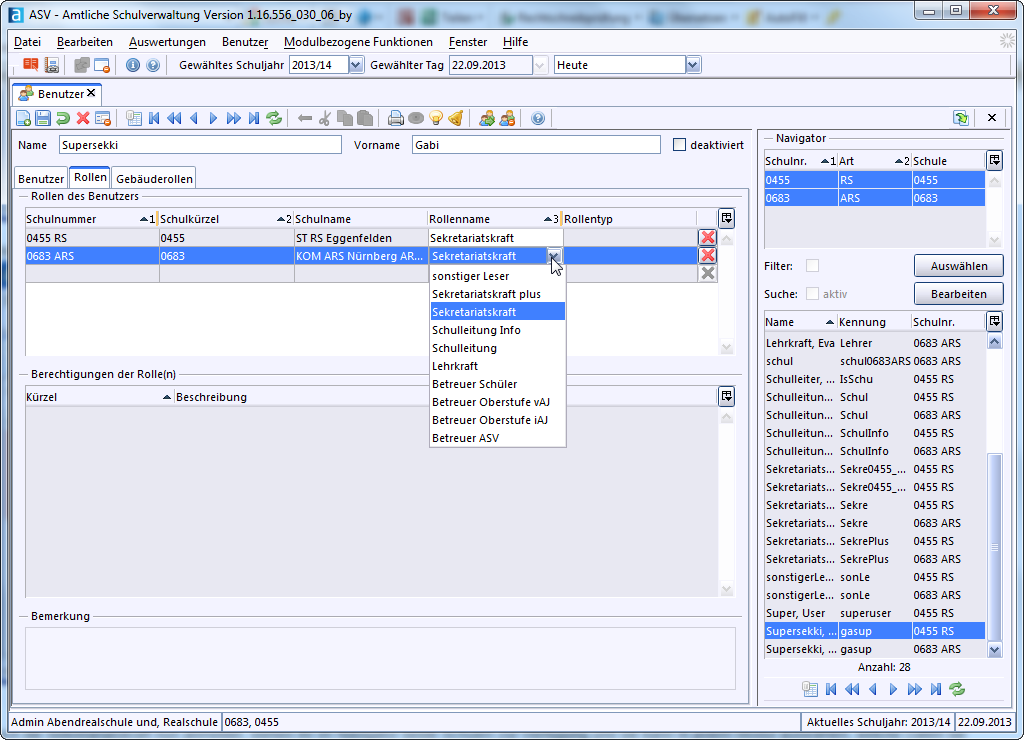Image resolution: width=1024 pixels, height=740 pixels.
Task: Click the Vorname field containing Gabi
Action: 536,145
